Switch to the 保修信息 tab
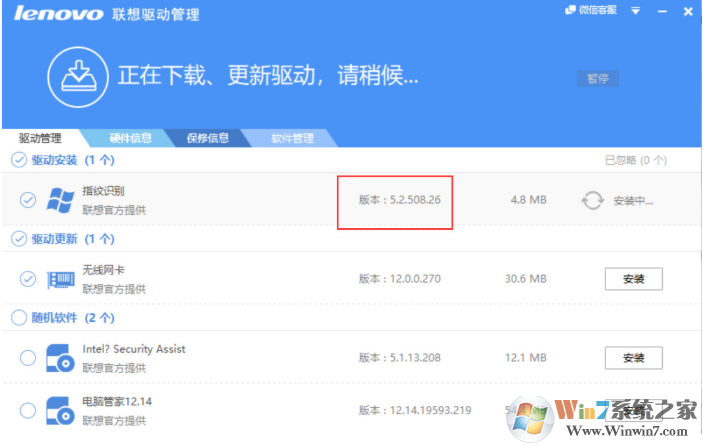704x445 pixels. click(207, 138)
